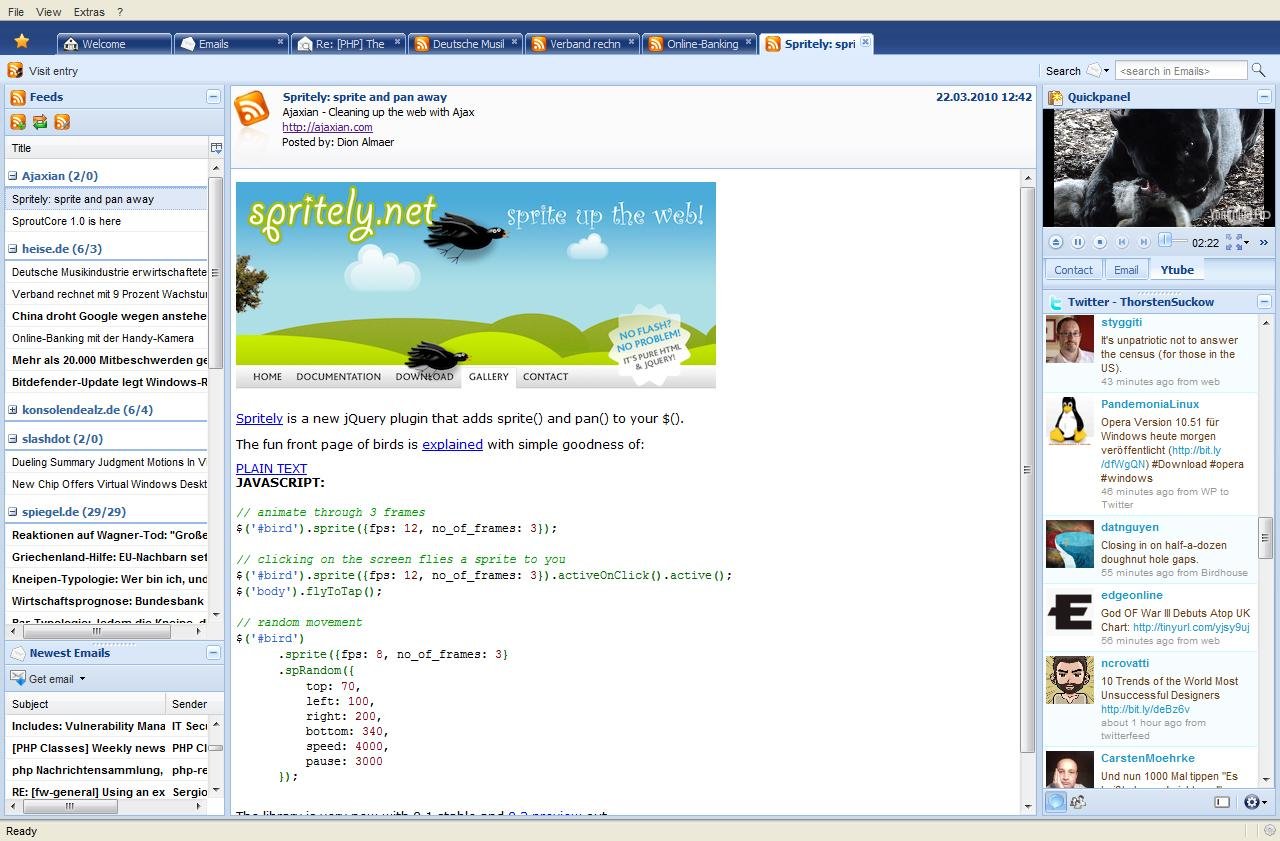Viewport: 1280px width, 841px height.
Task: Open the Extras menu
Action: 88,11
